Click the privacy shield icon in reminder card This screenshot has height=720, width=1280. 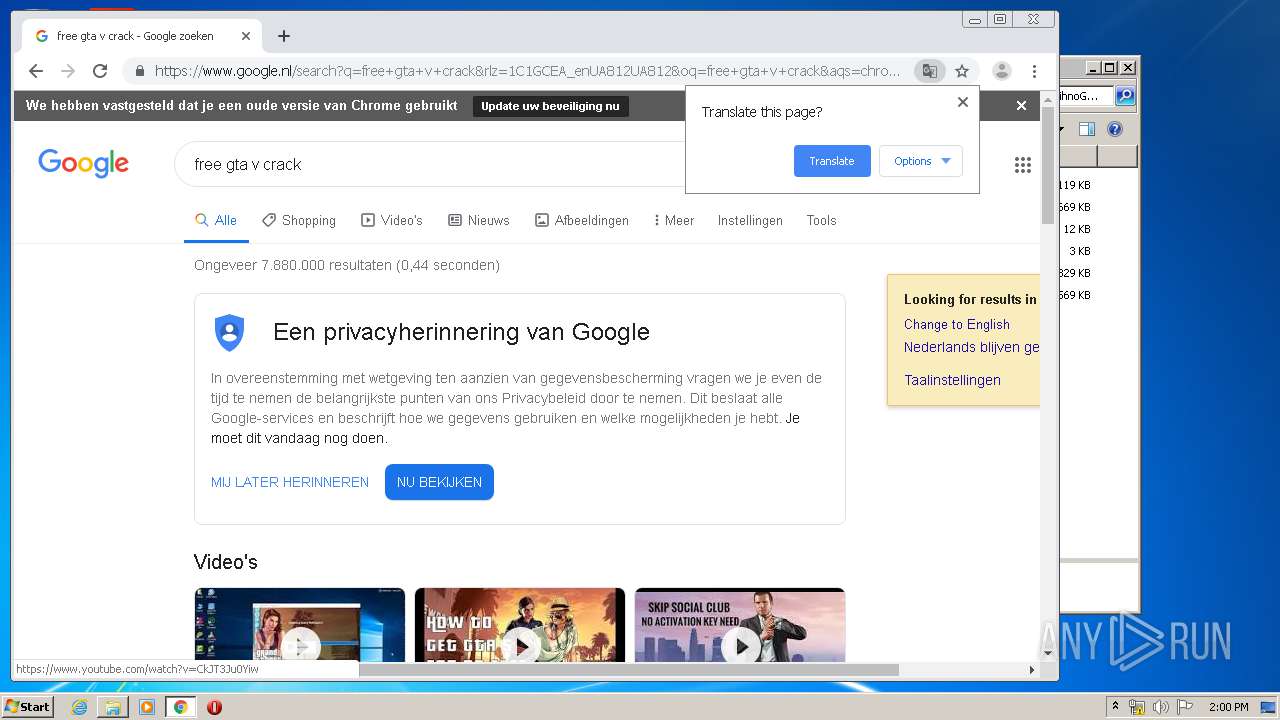pos(230,332)
